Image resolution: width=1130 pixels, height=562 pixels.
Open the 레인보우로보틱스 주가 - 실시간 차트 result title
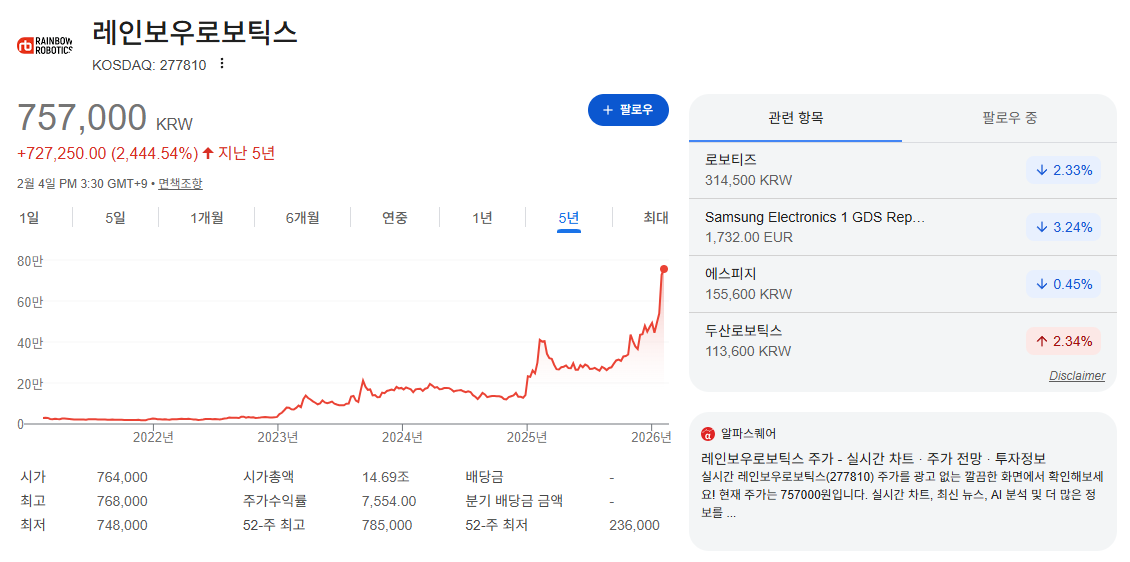pos(873,459)
